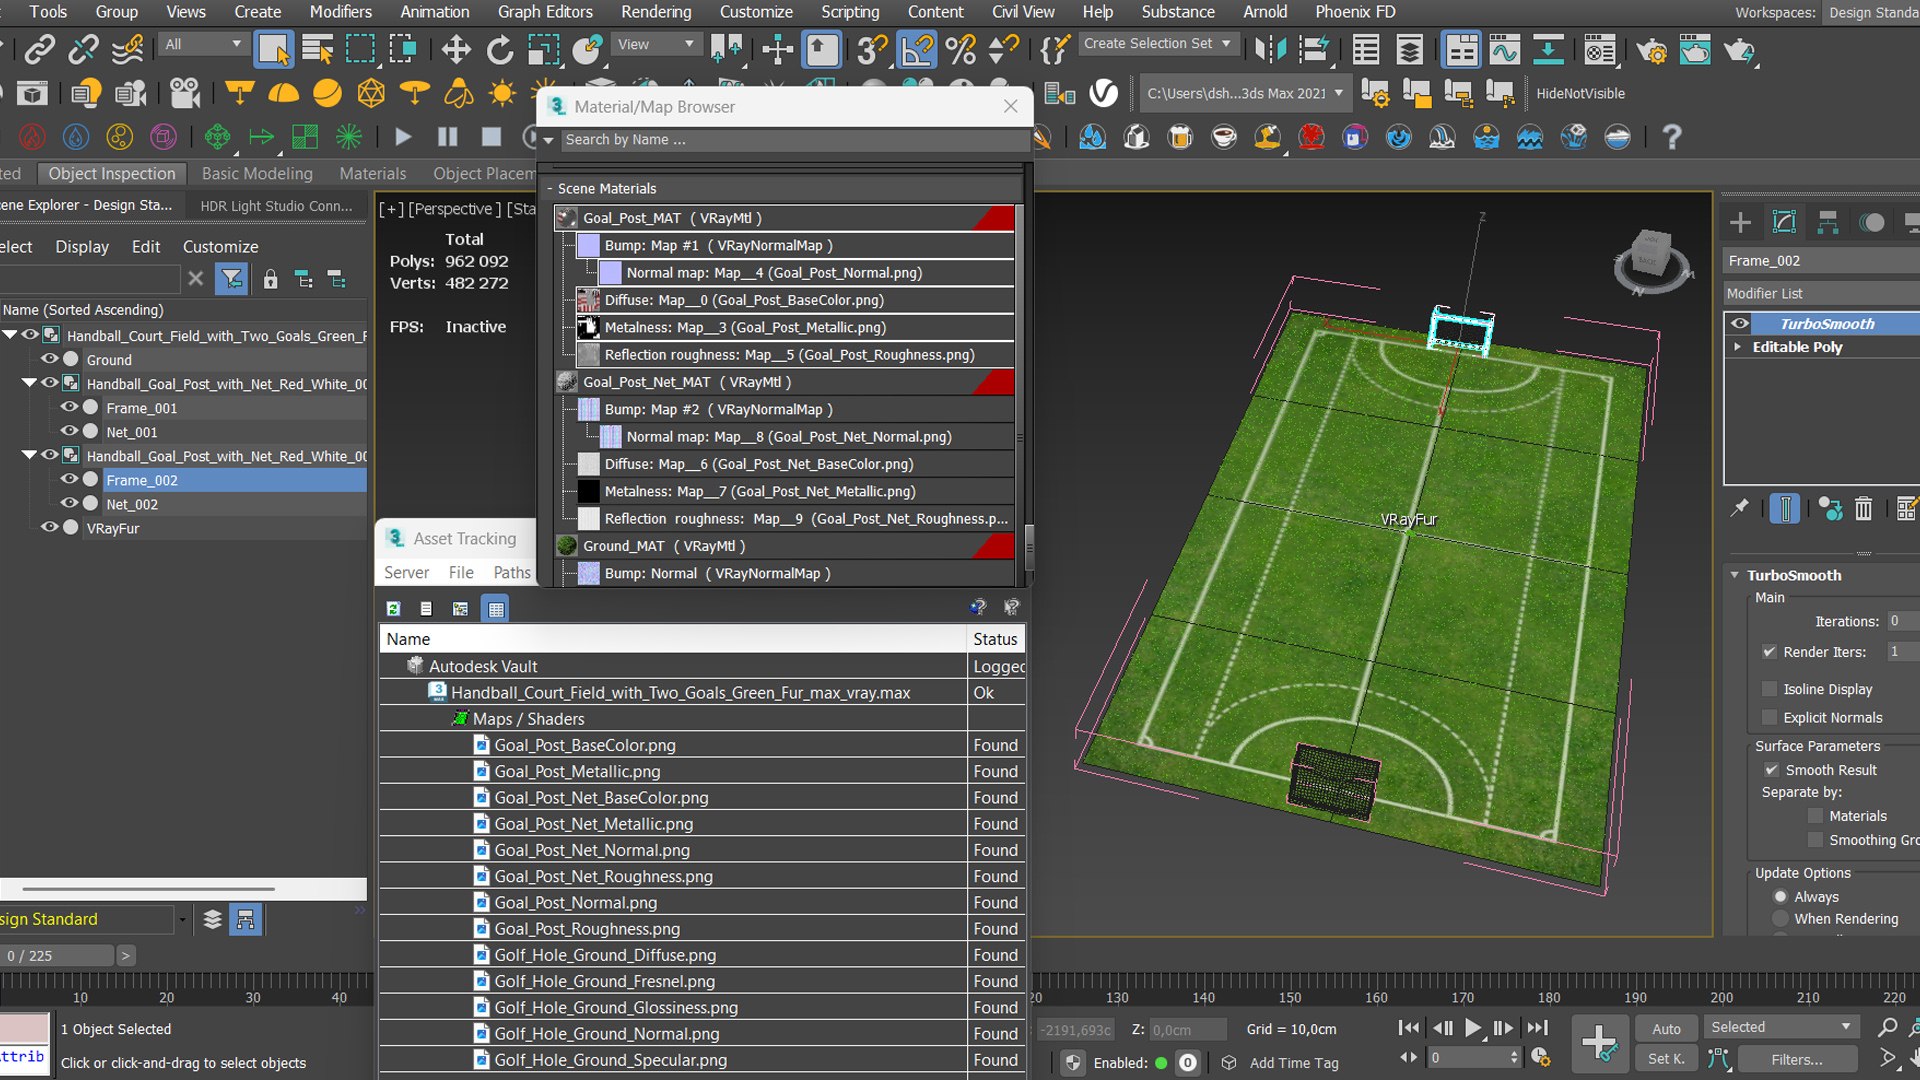1920x1080 pixels.
Task: Click the help question mark icon
Action: [x=1671, y=137]
